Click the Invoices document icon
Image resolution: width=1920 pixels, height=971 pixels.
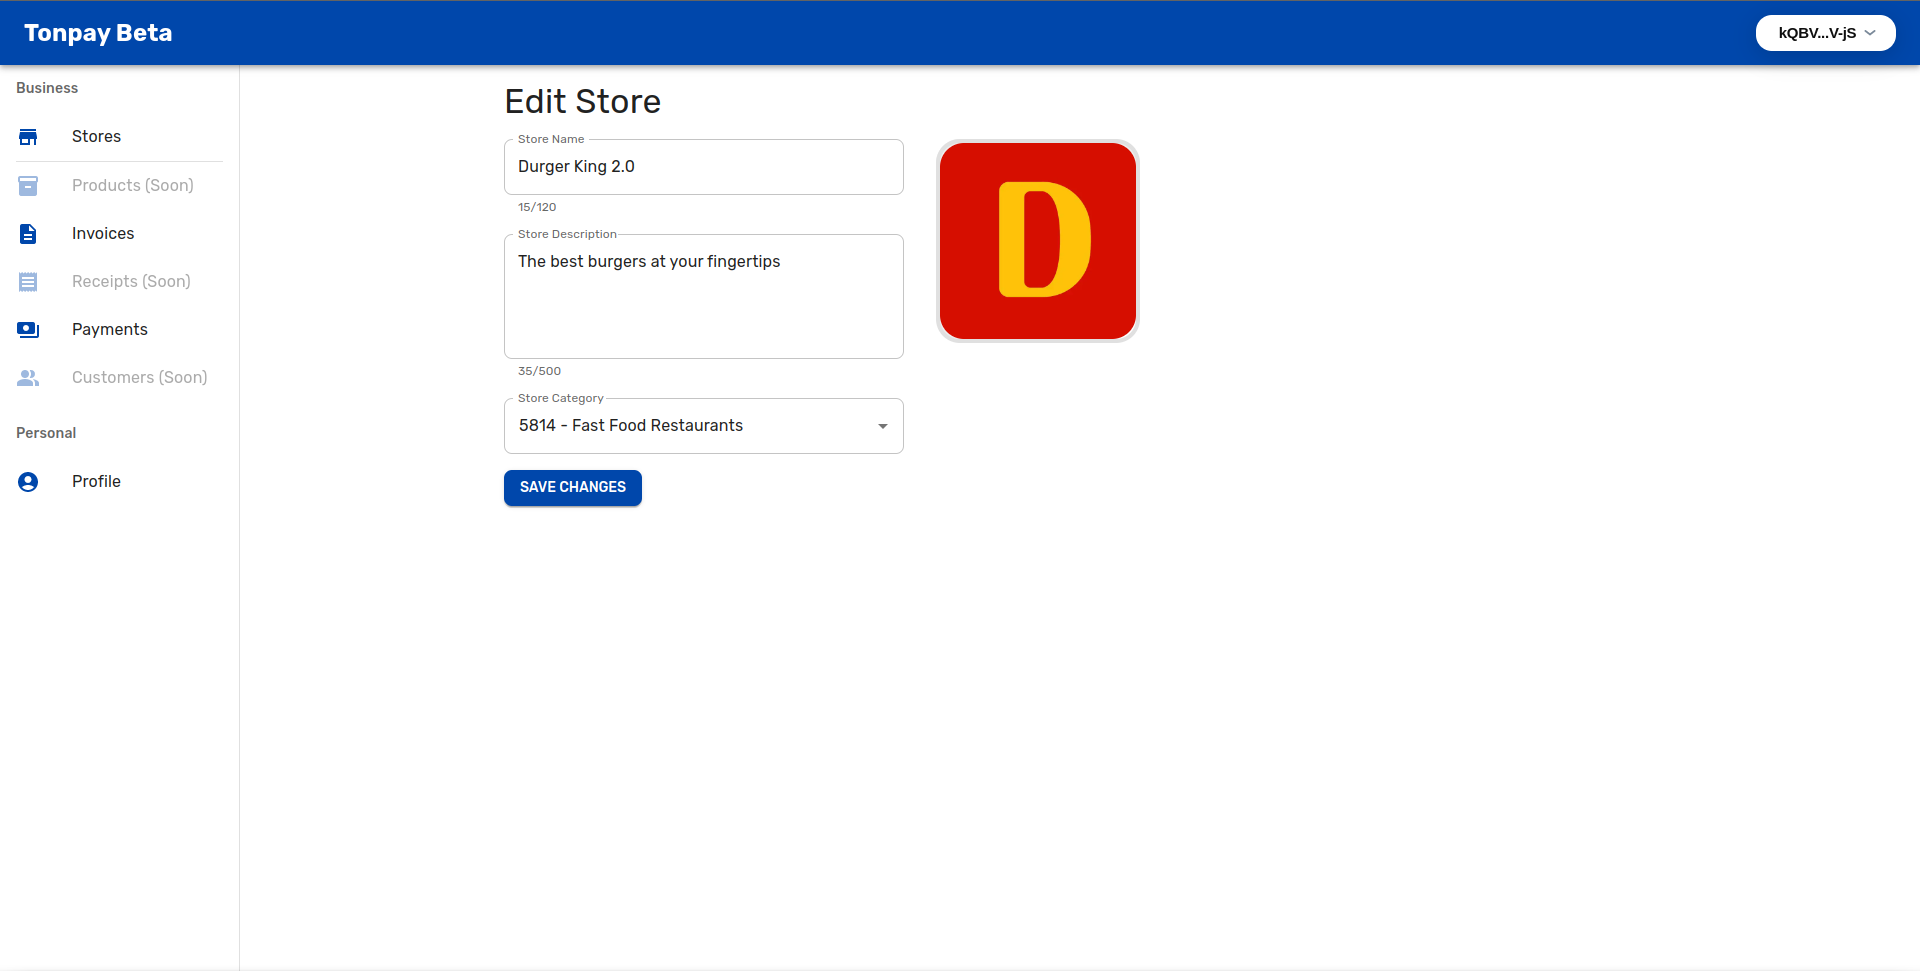coord(28,233)
